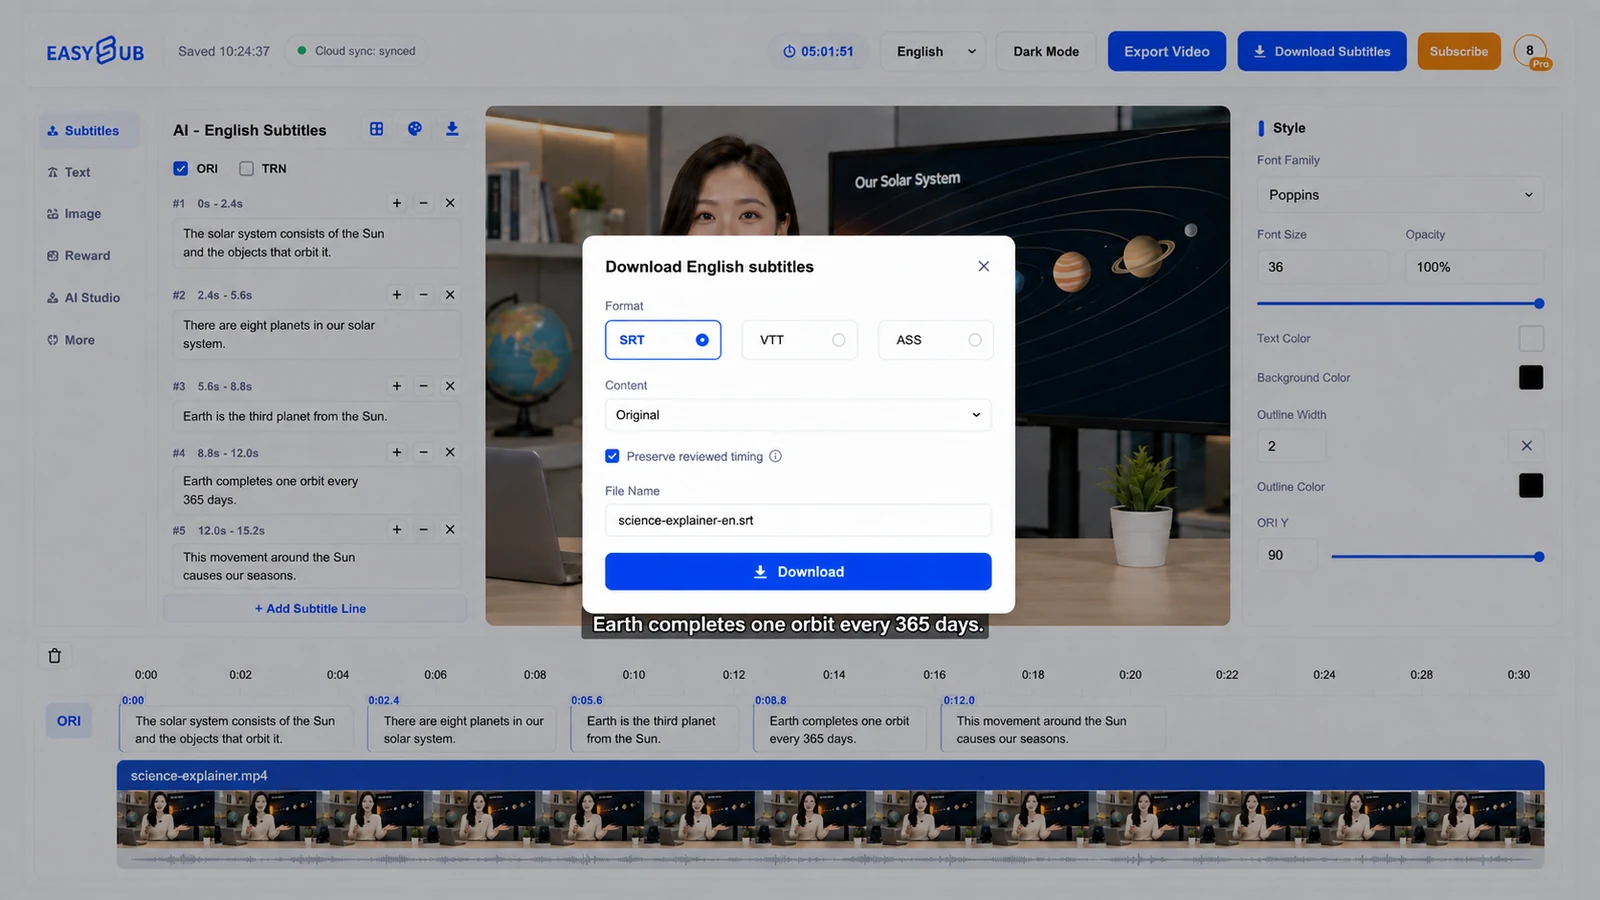Close the Download English subtitles dialog

tap(984, 266)
